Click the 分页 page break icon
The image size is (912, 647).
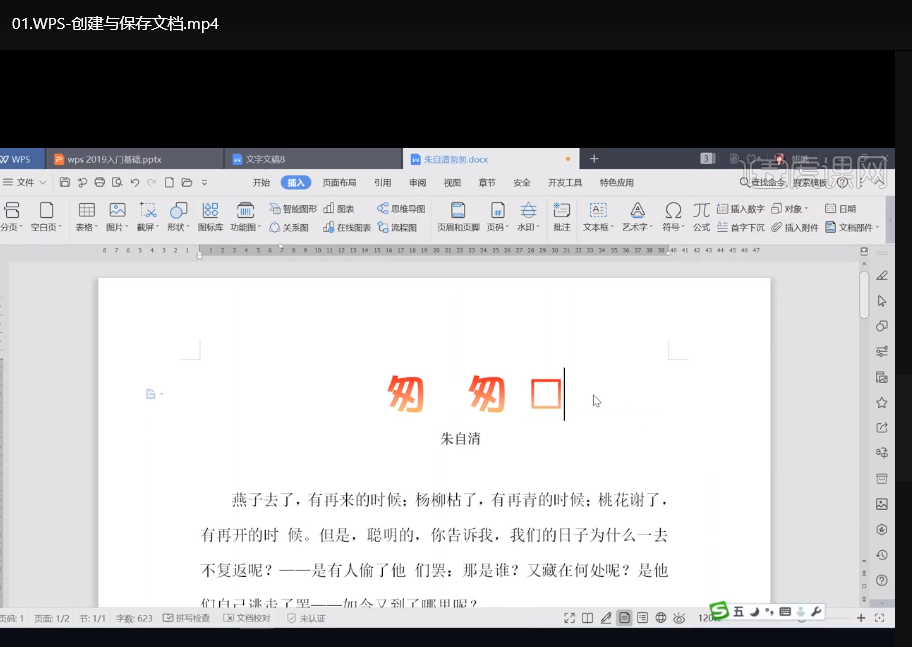click(11, 216)
